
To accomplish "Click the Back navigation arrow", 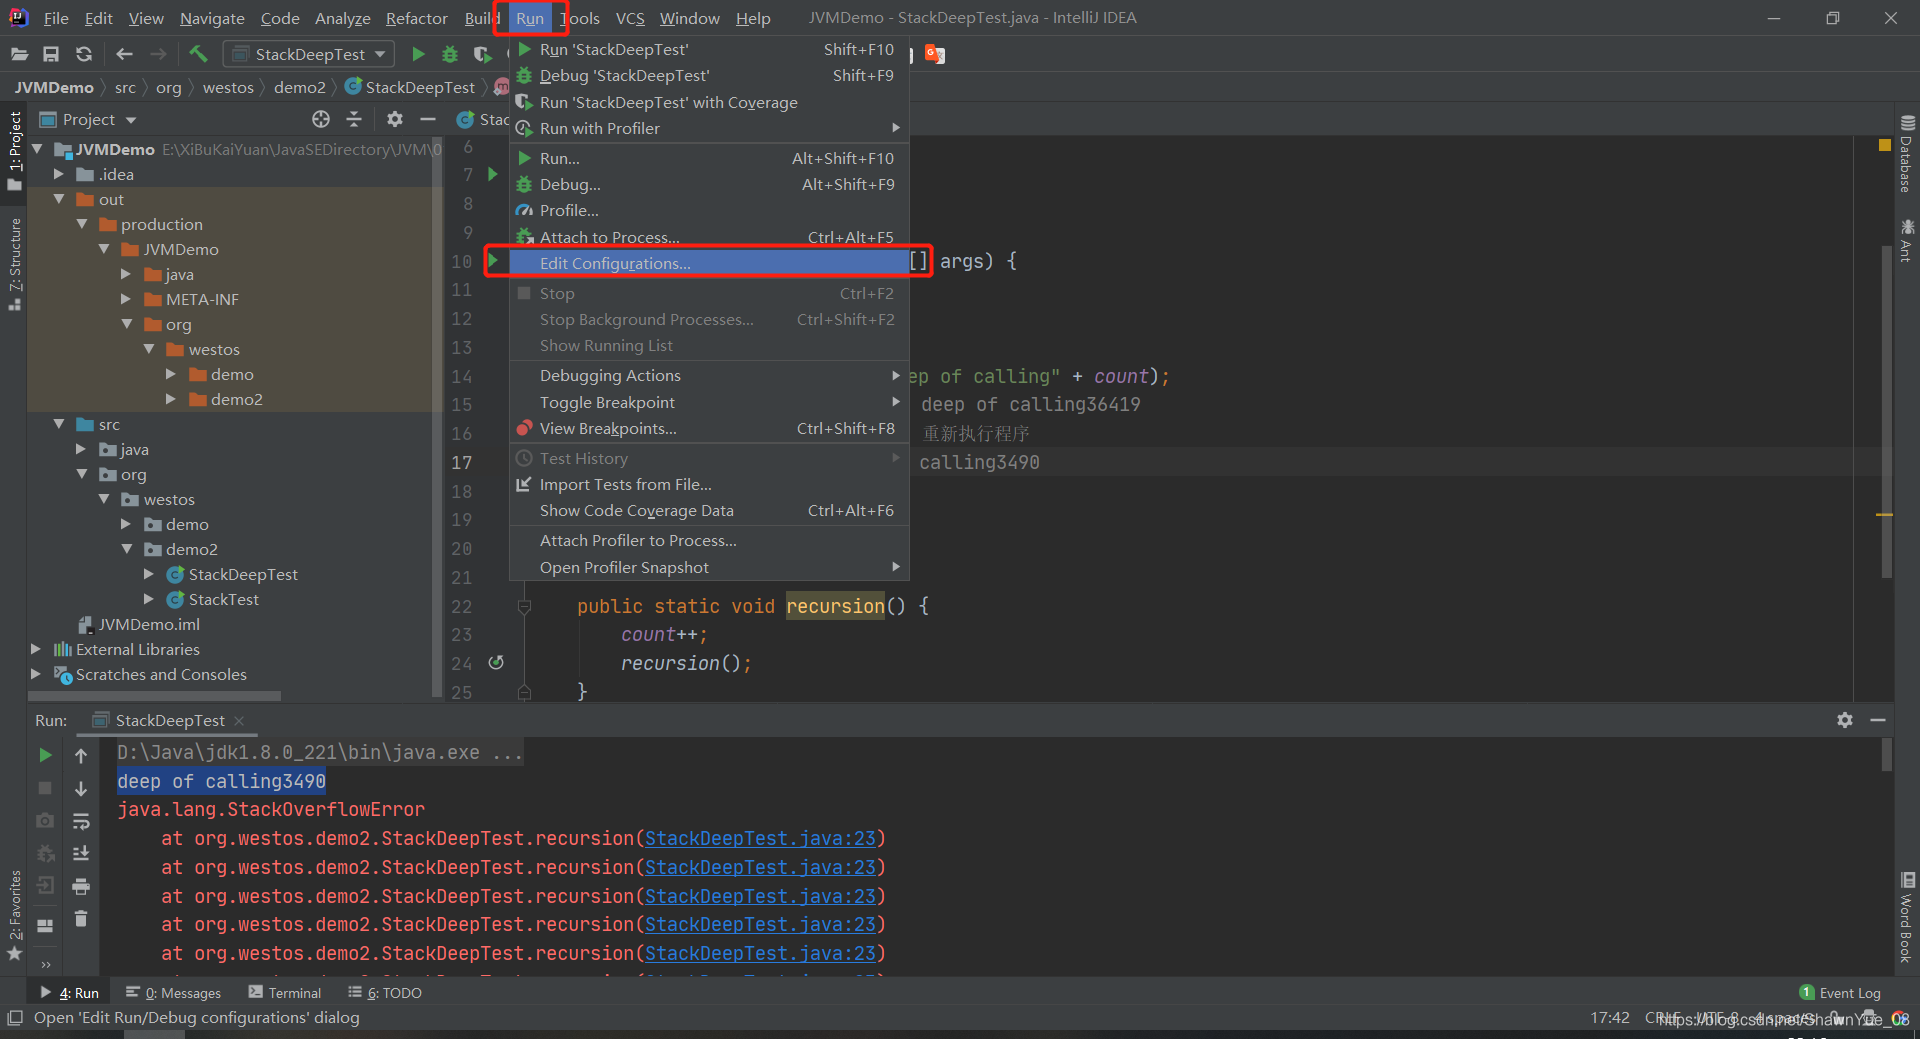I will coord(124,54).
